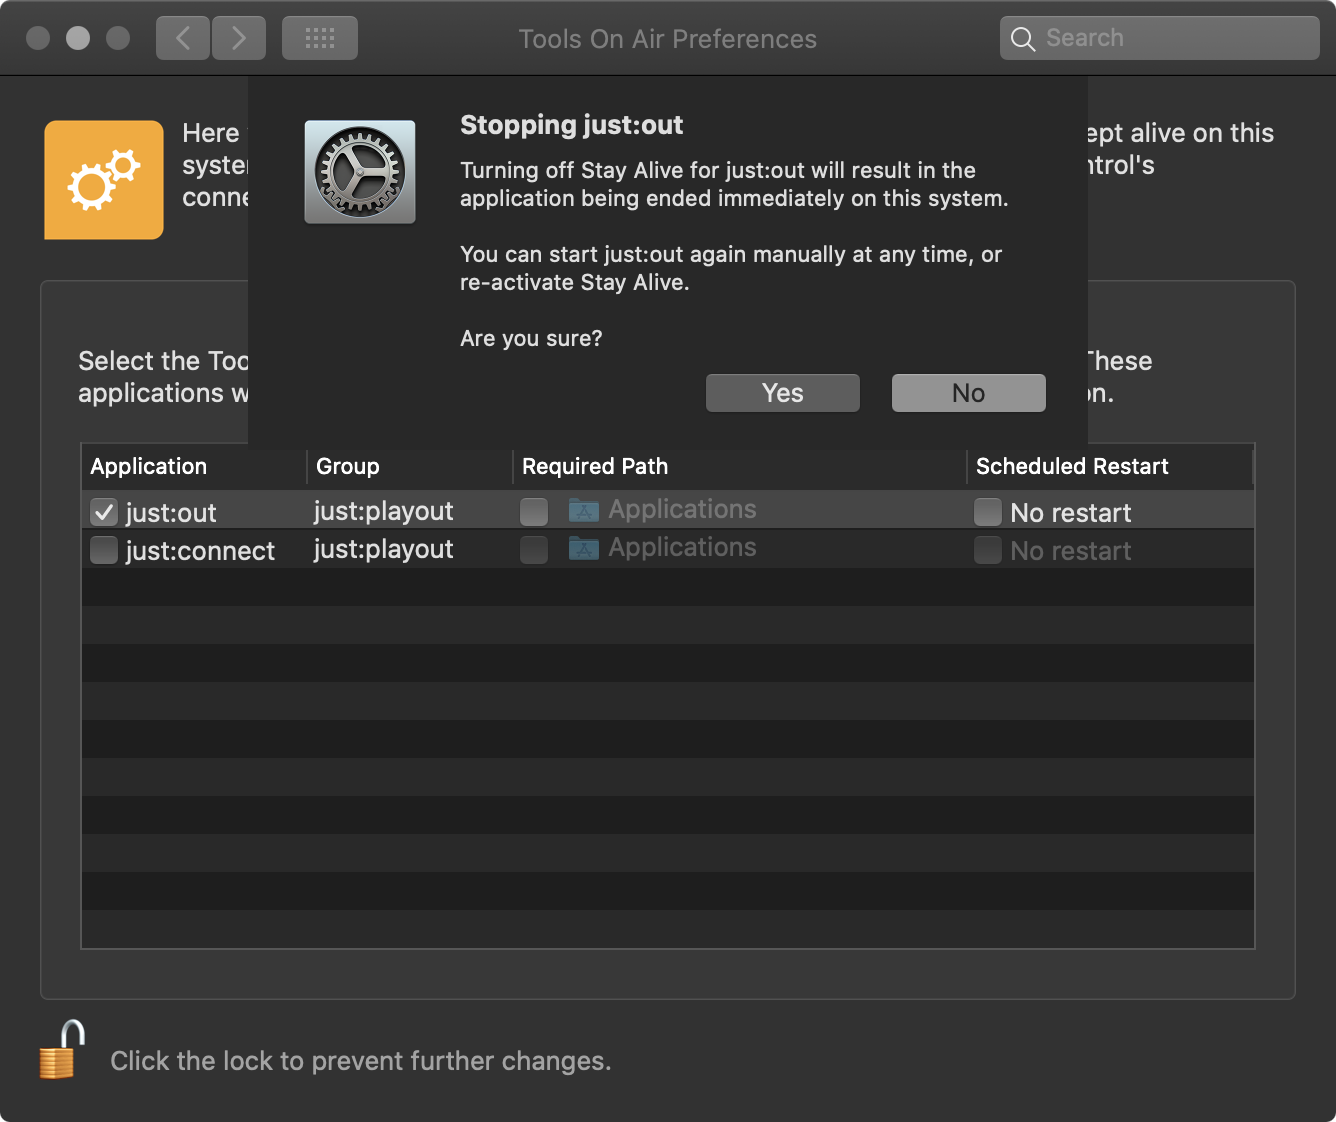Click the Scheduled Restart column header

point(1110,467)
